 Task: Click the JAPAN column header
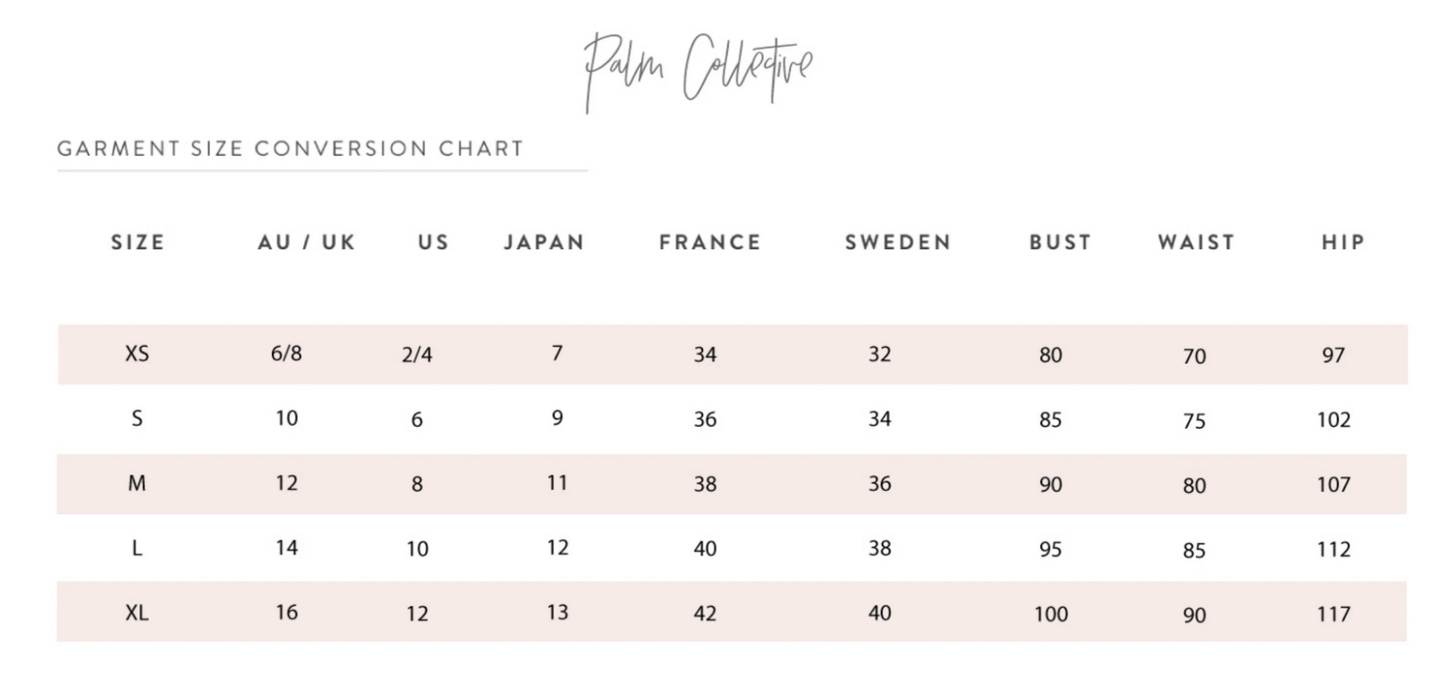544,242
